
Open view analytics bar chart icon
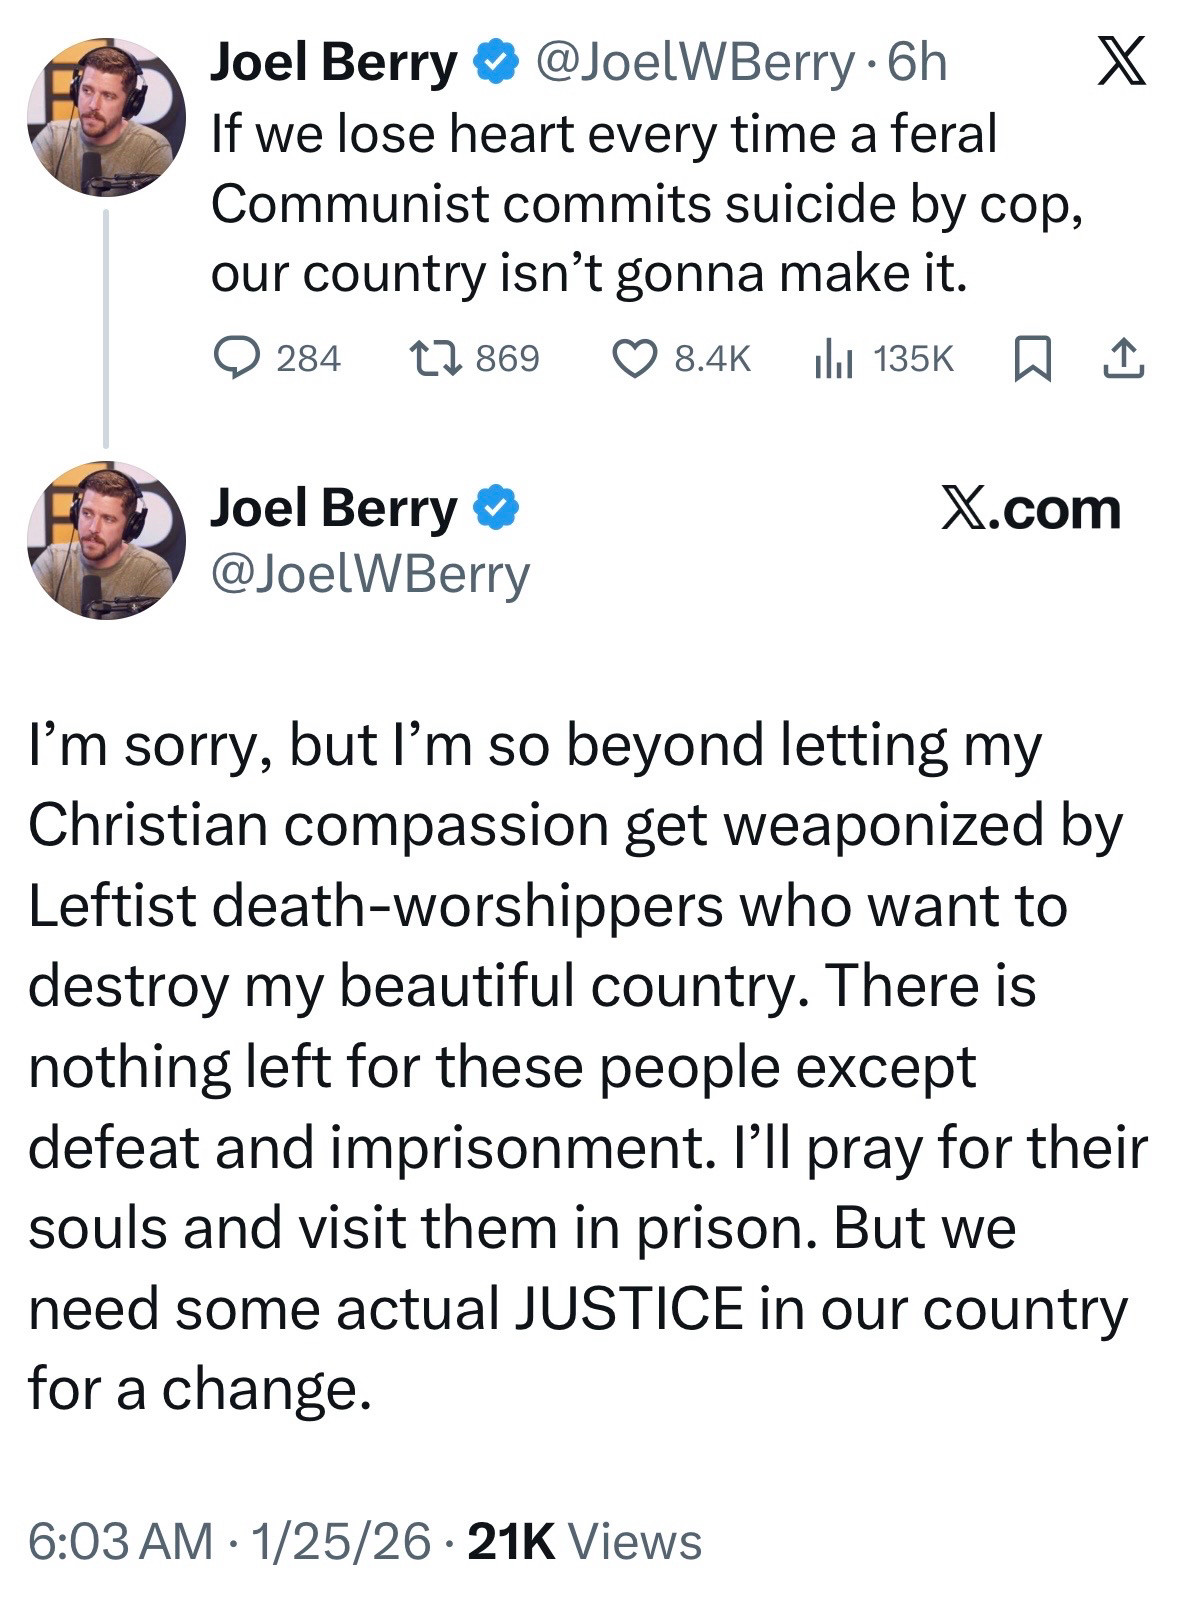coord(833,359)
